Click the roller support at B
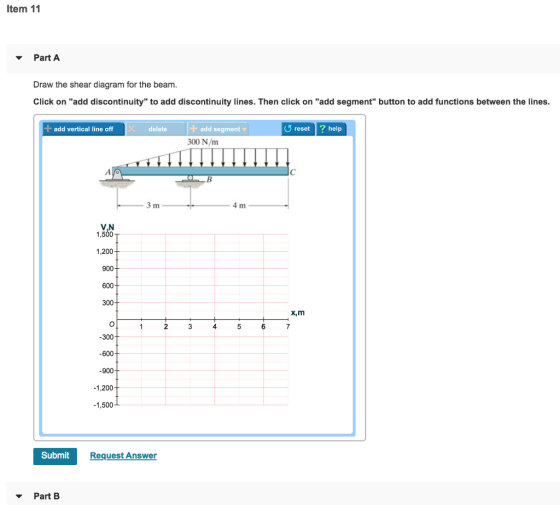Image resolution: width=560 pixels, height=505 pixels. (190, 178)
